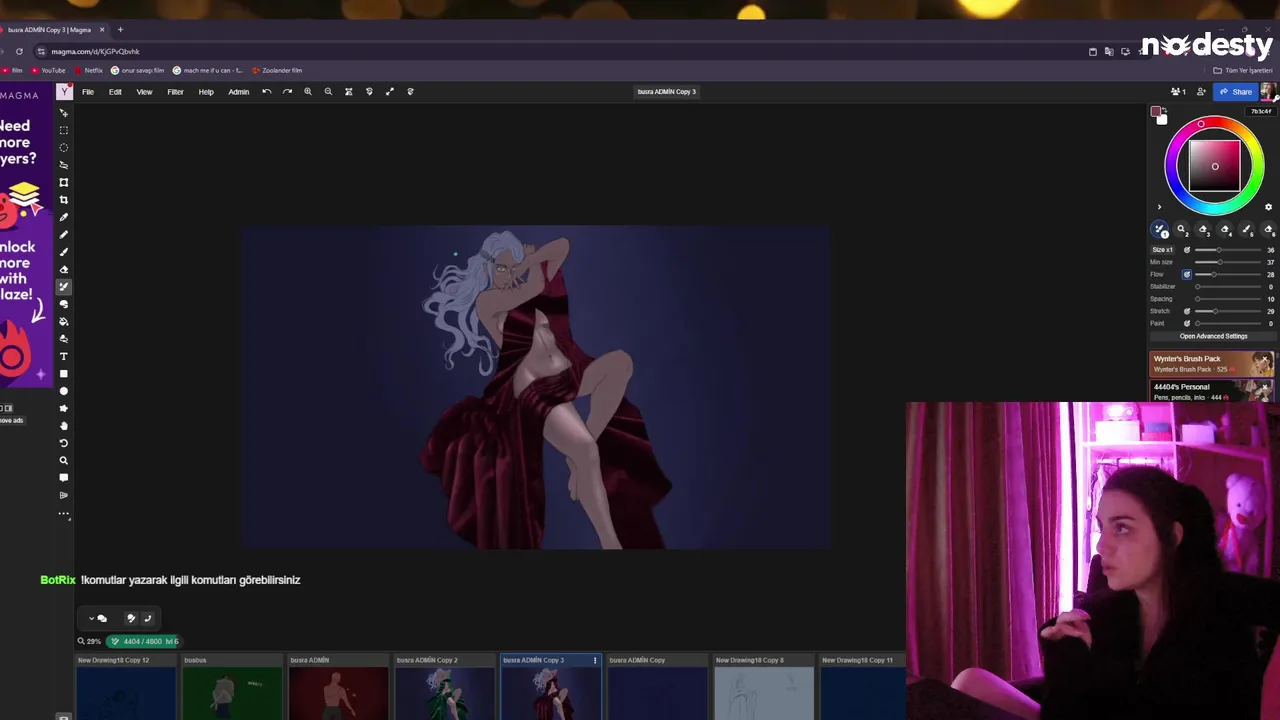Click the hex color field 7b3c4f

pos(1261,111)
